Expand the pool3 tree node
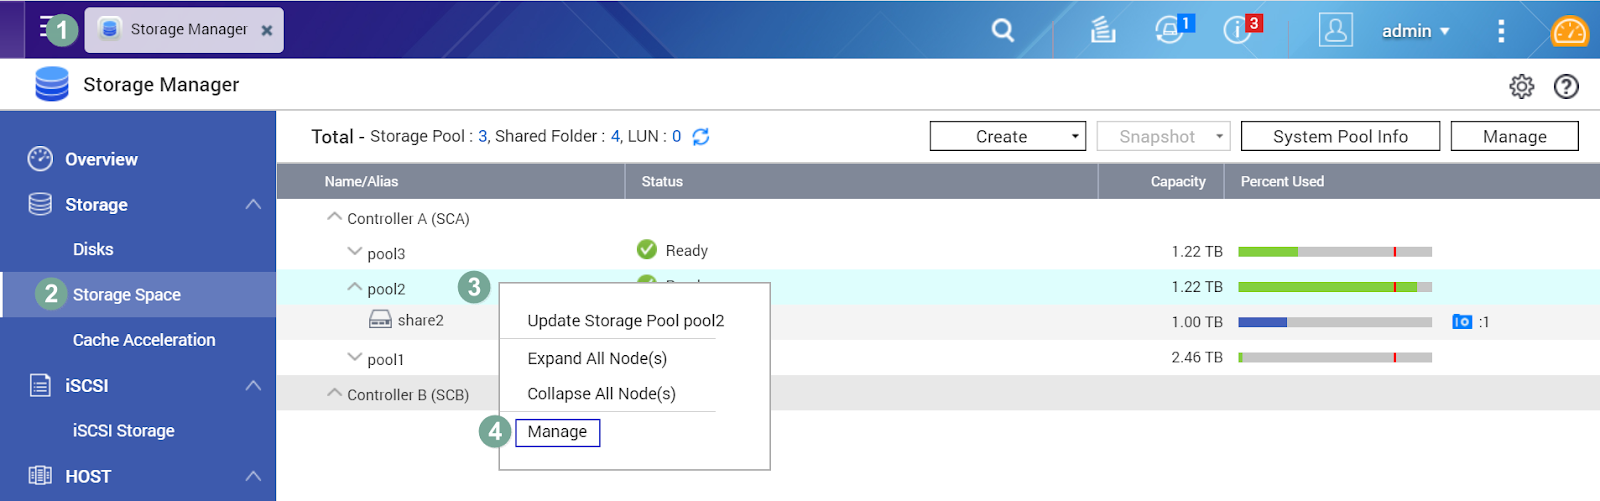The image size is (1600, 501). (354, 253)
